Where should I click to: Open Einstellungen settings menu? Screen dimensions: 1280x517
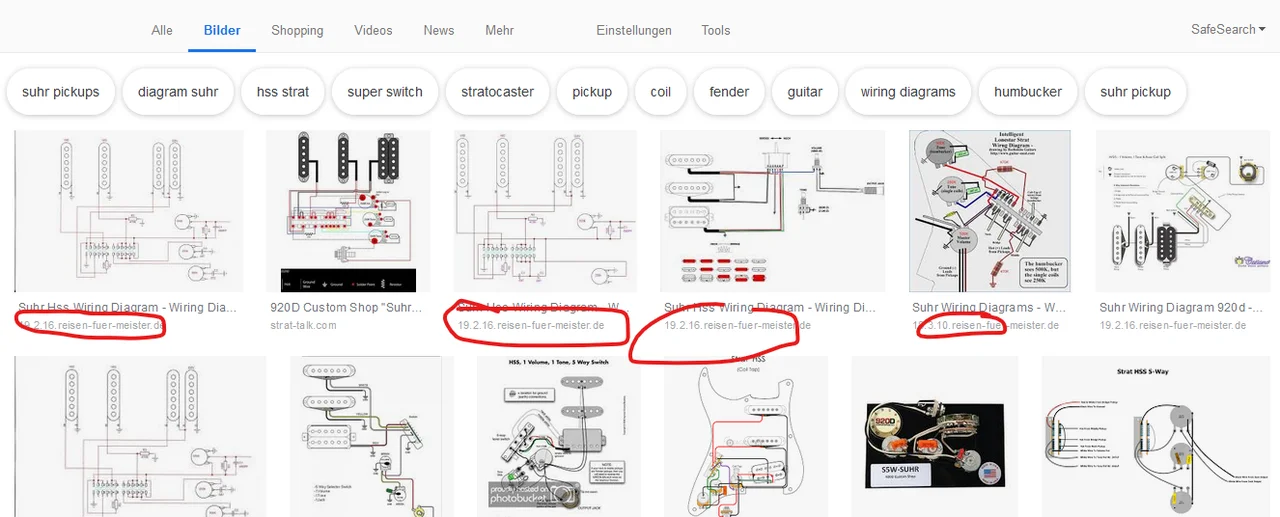pyautogui.click(x=634, y=30)
